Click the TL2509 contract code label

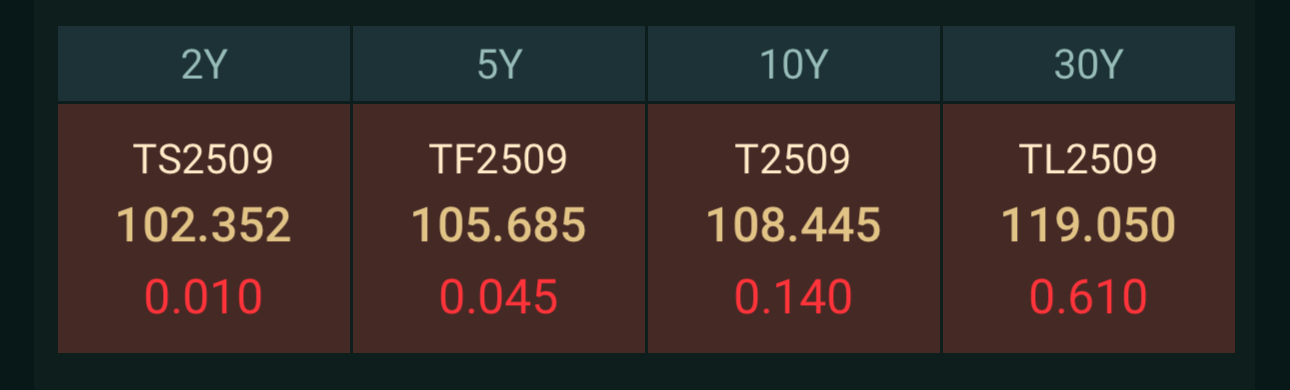coord(1089,160)
